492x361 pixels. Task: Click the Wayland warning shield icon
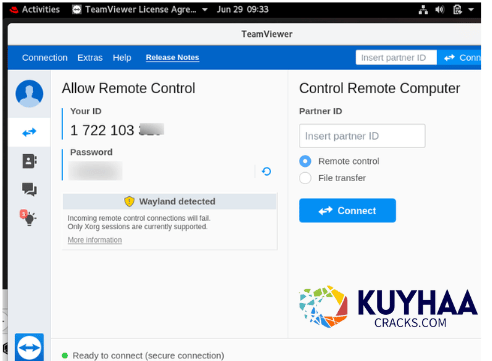click(129, 201)
